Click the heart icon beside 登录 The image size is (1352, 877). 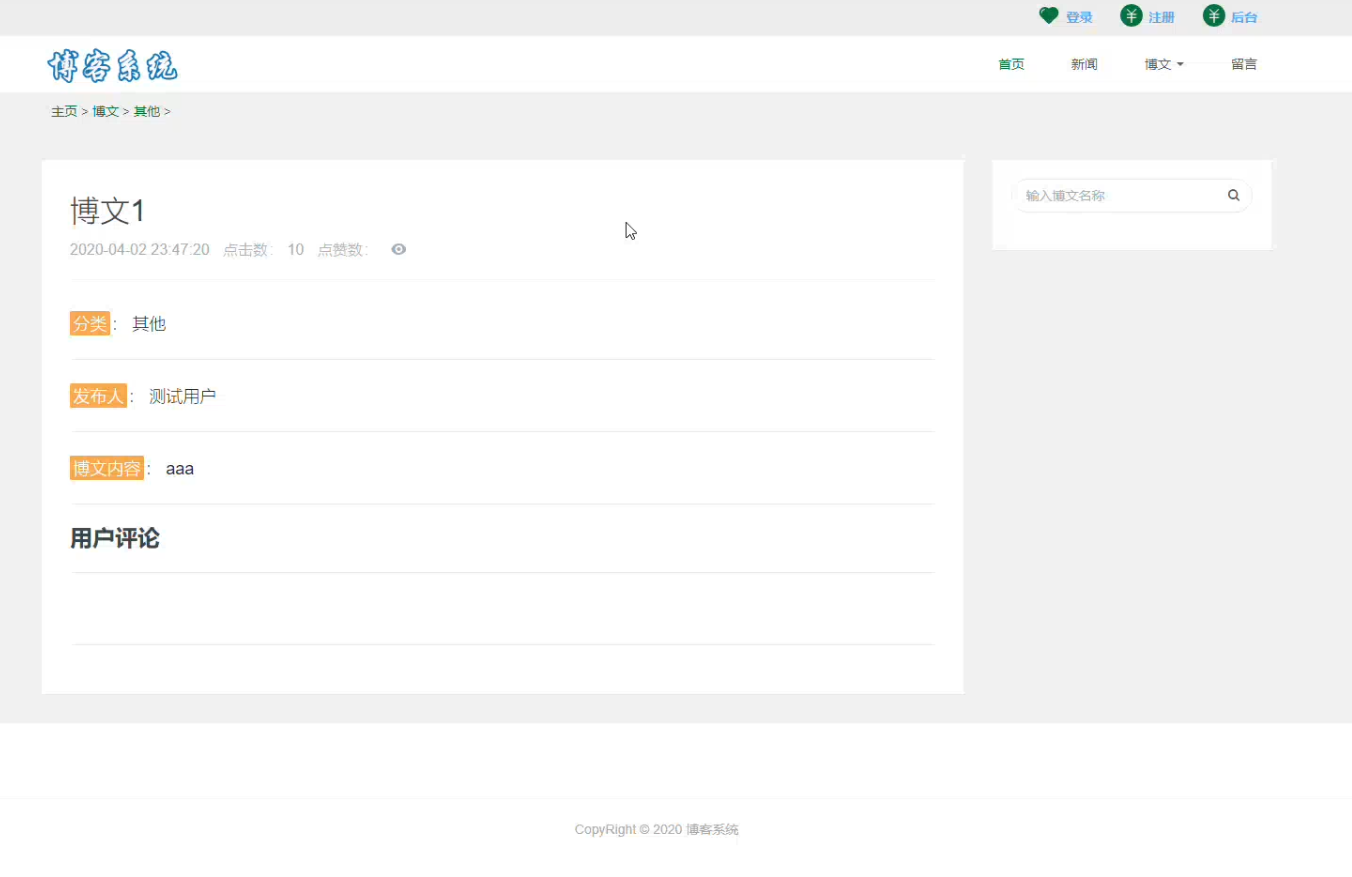pyautogui.click(x=1048, y=16)
